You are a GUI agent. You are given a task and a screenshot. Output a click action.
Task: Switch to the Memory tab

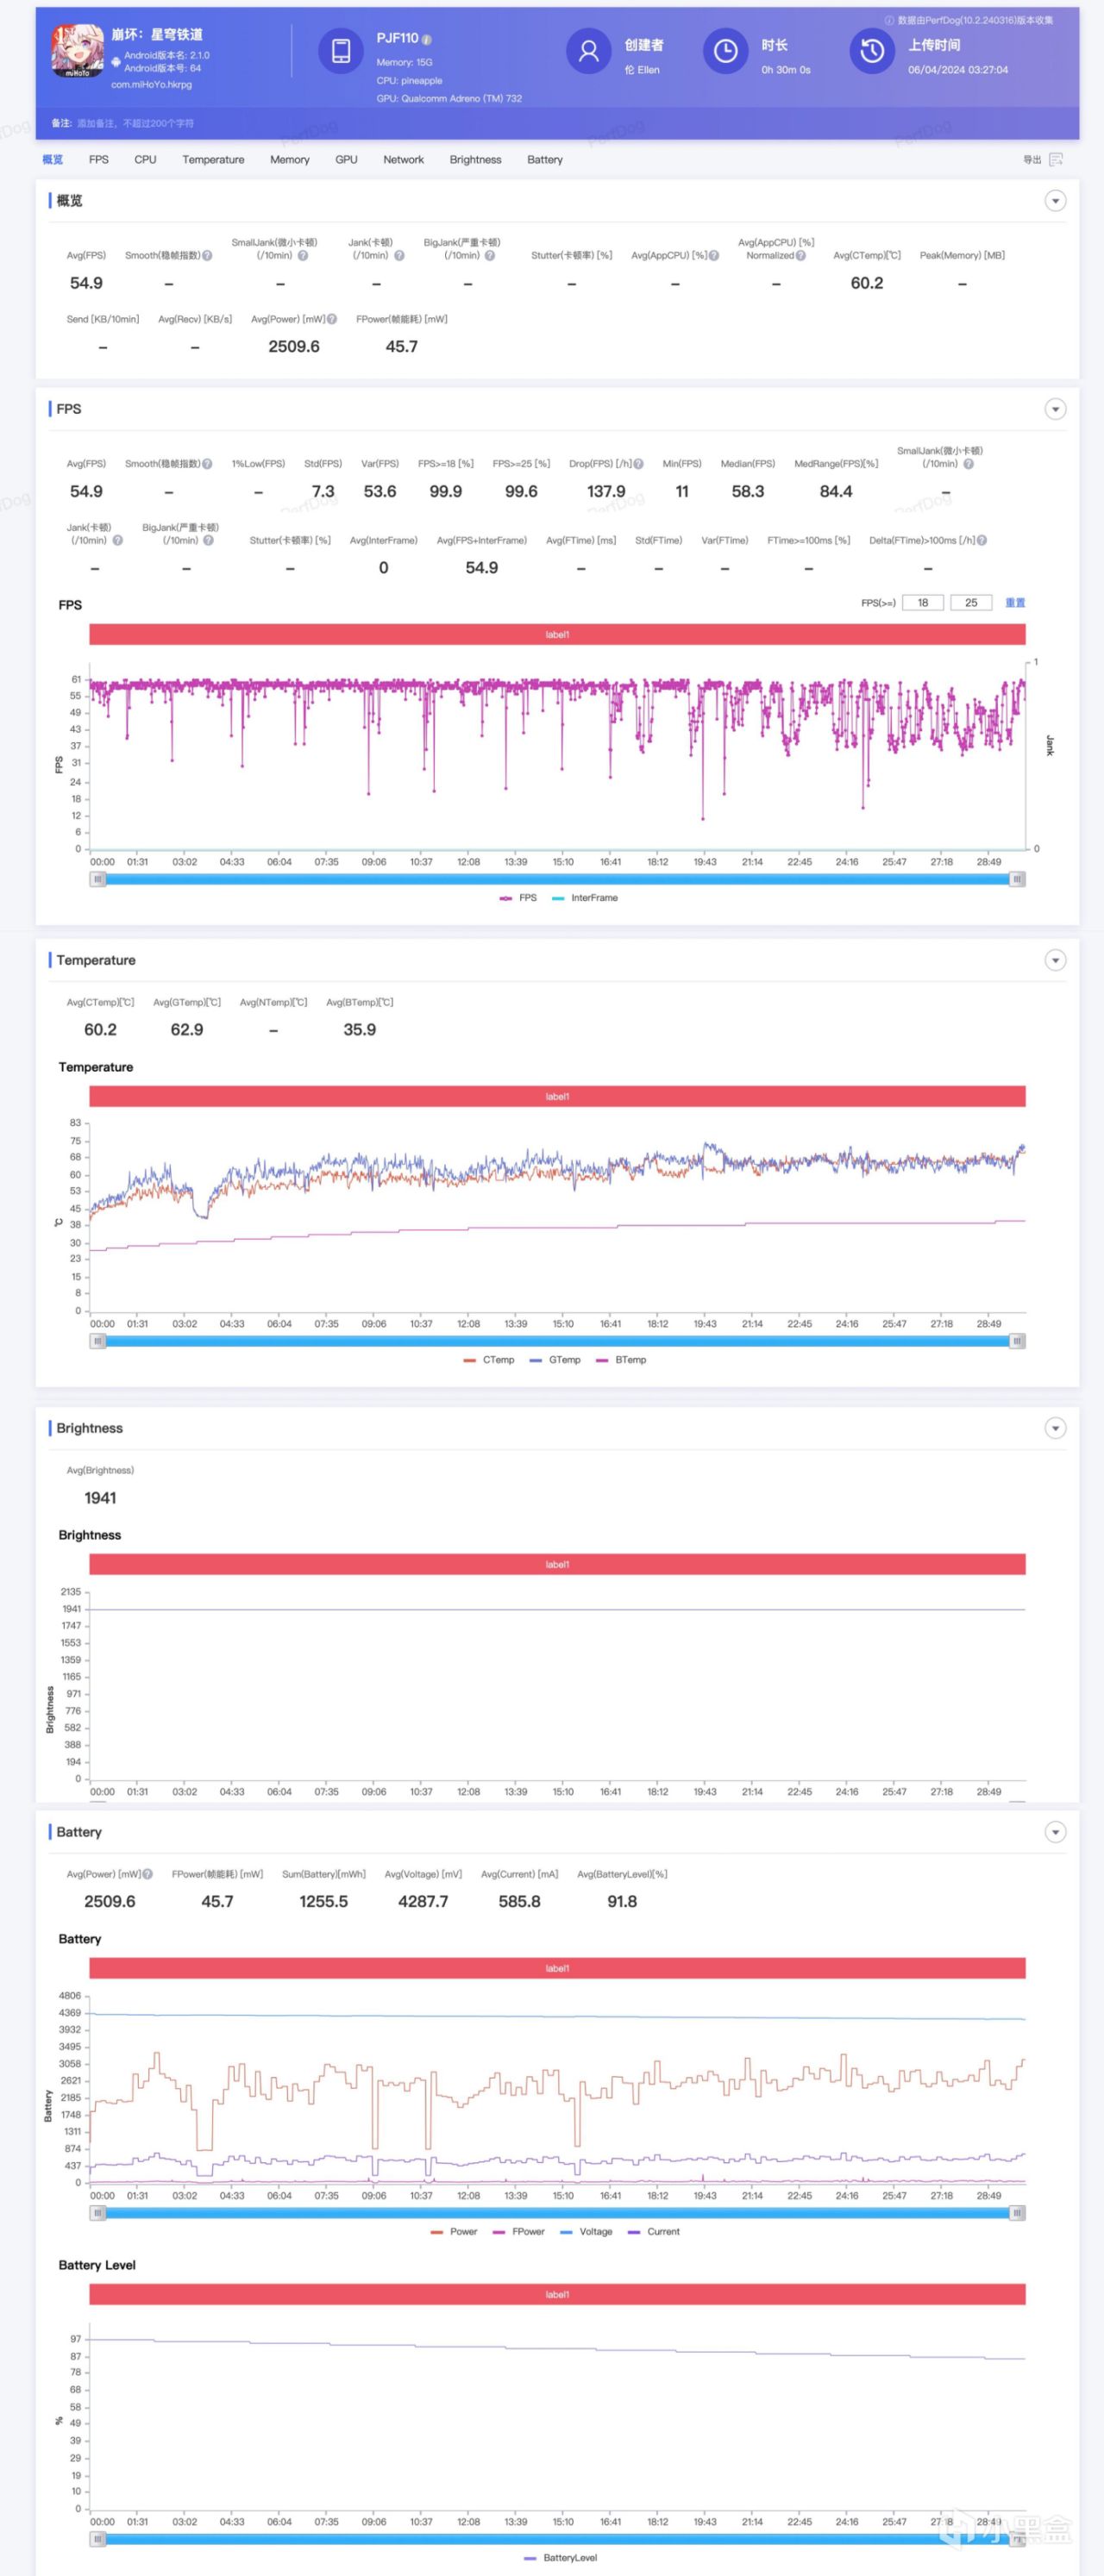[x=289, y=160]
